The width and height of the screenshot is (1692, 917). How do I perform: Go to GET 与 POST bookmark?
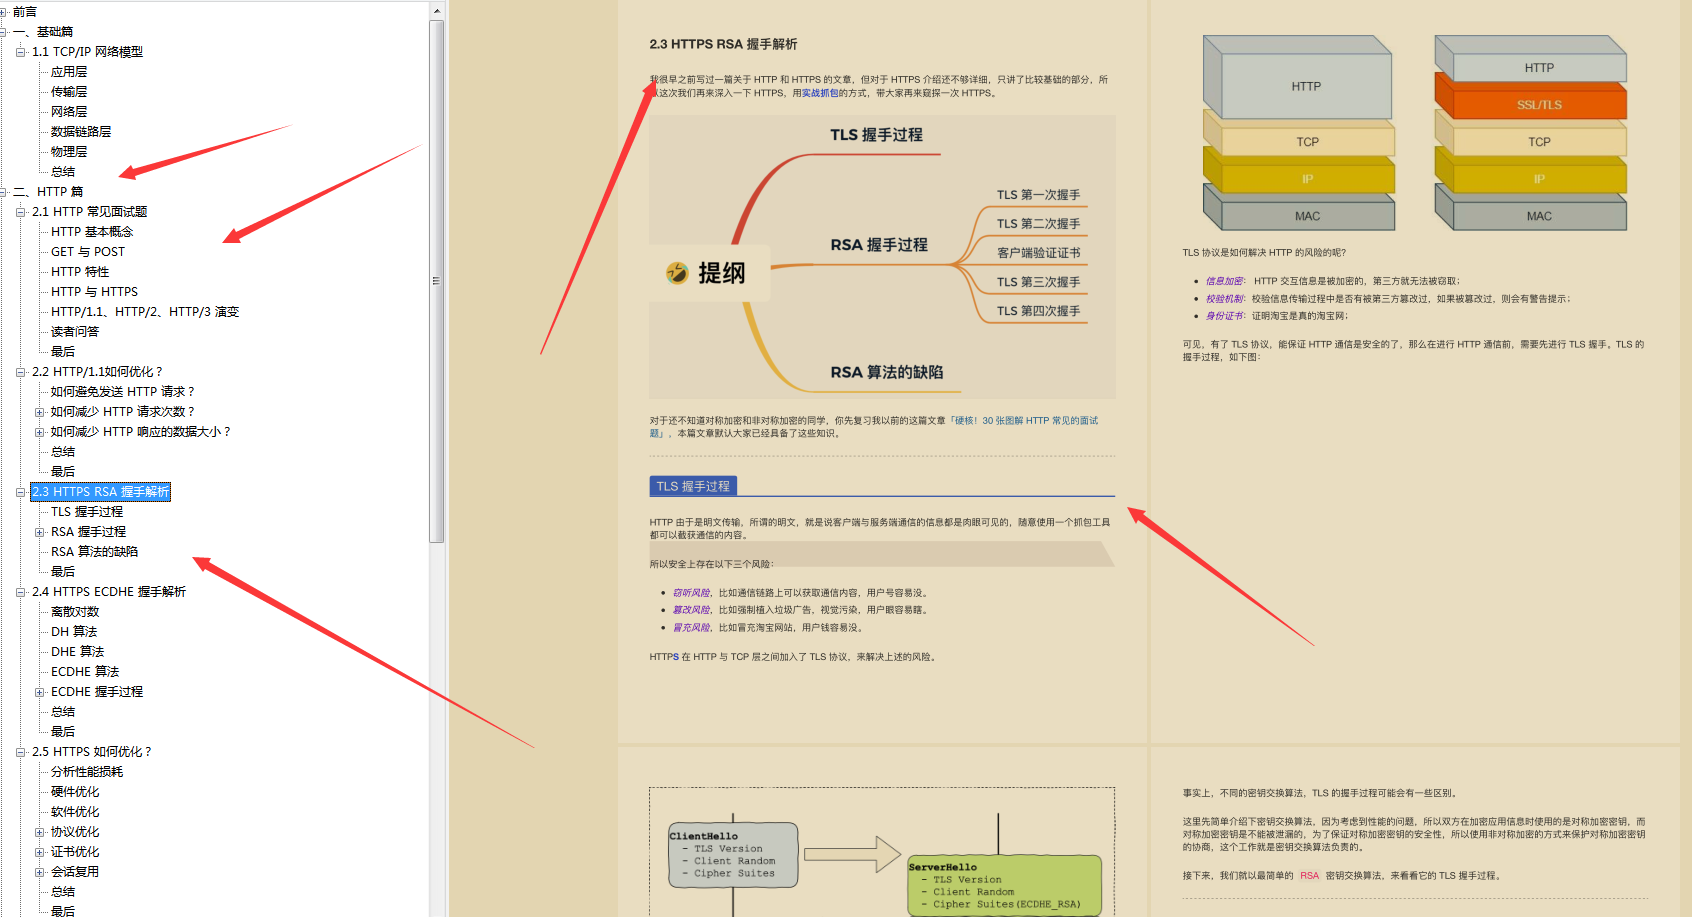point(88,252)
